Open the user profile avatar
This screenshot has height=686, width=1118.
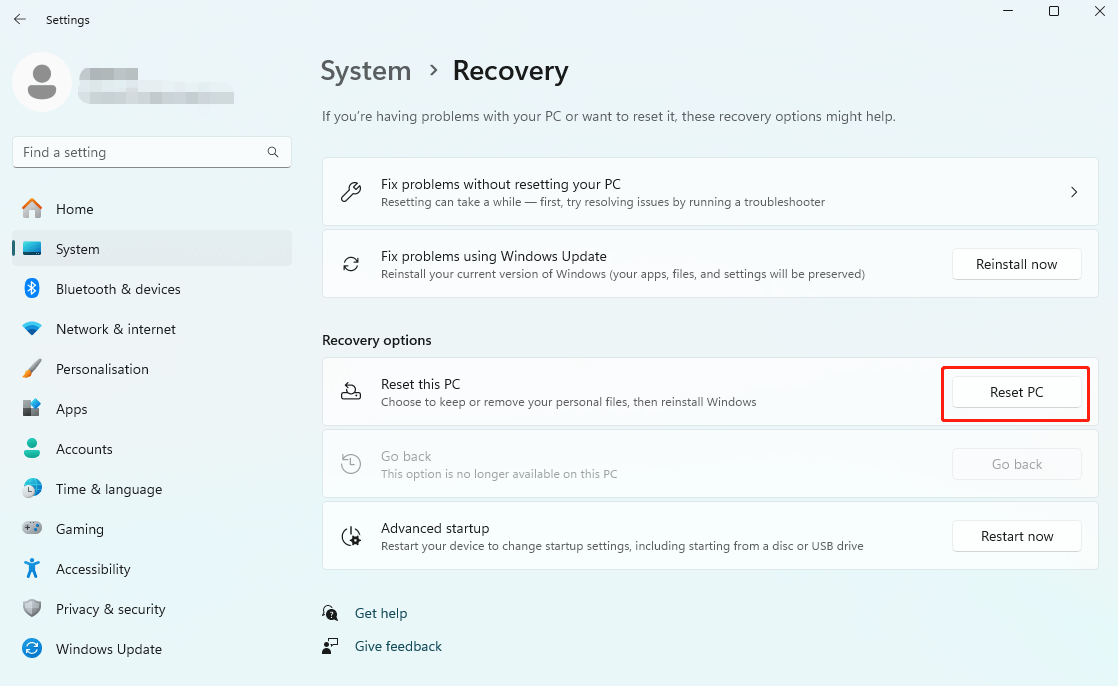pos(41,82)
